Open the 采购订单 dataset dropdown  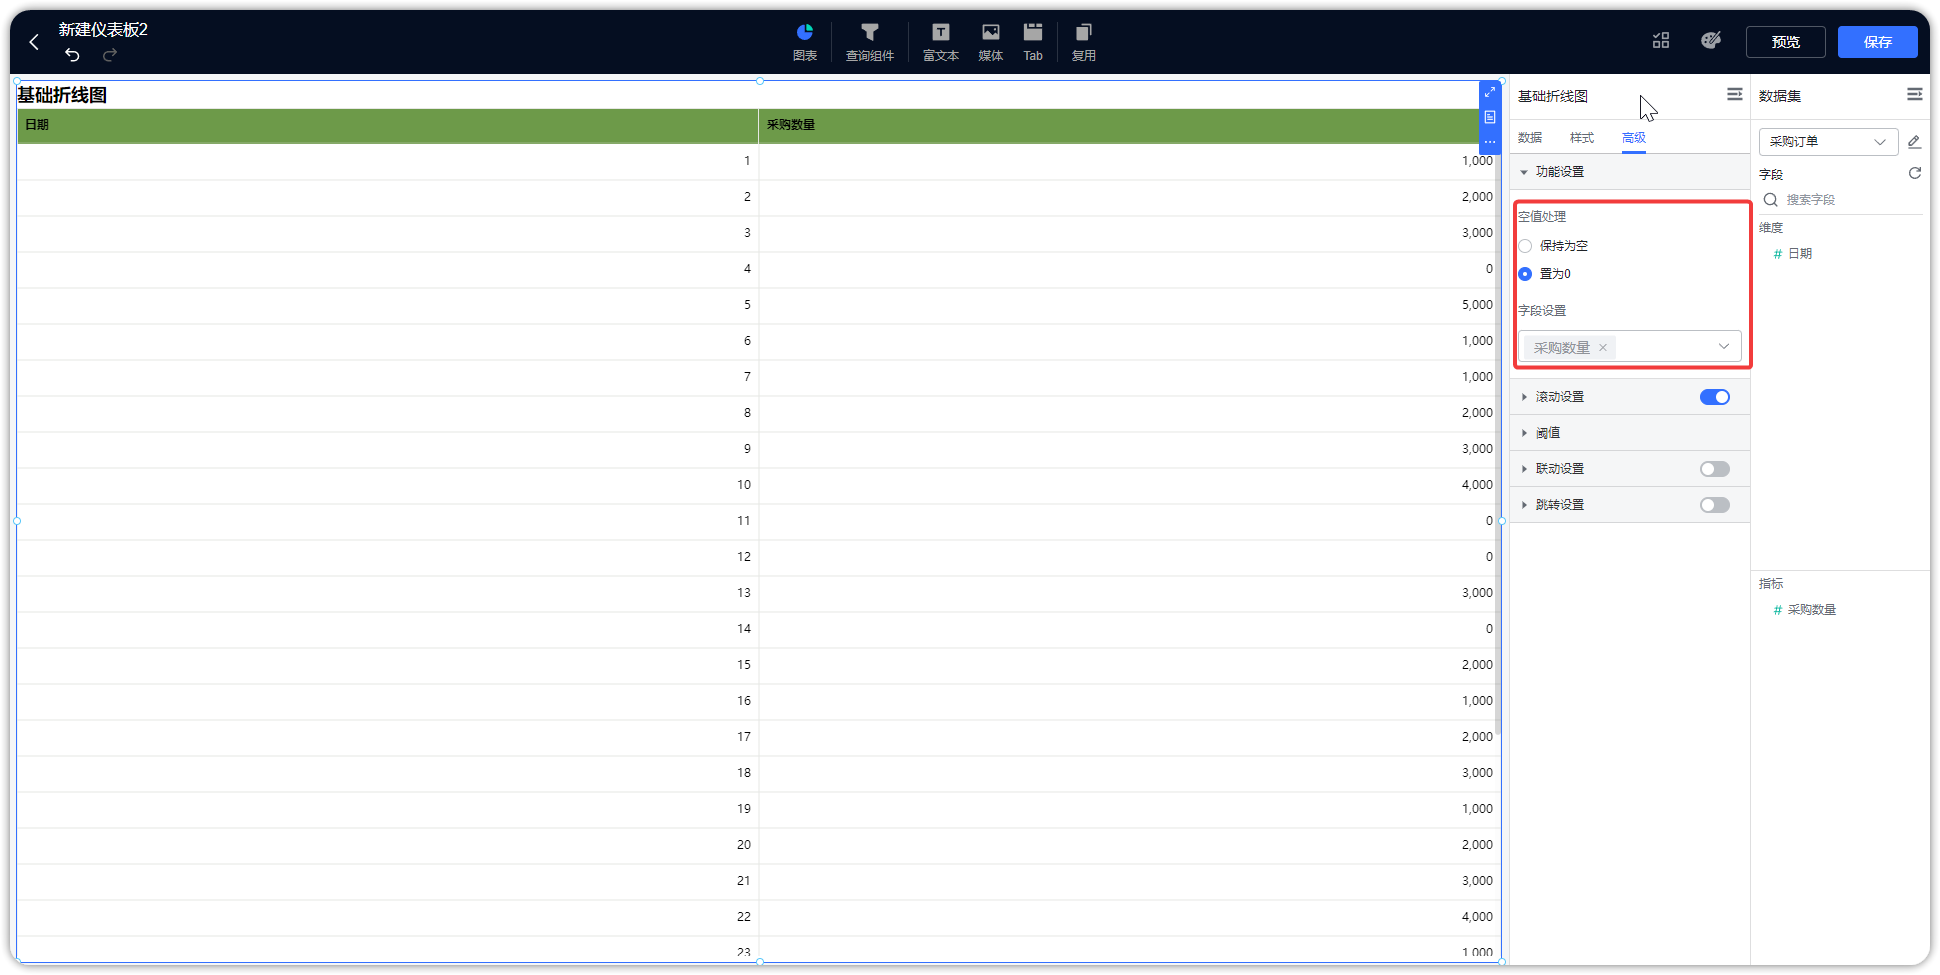[1828, 142]
